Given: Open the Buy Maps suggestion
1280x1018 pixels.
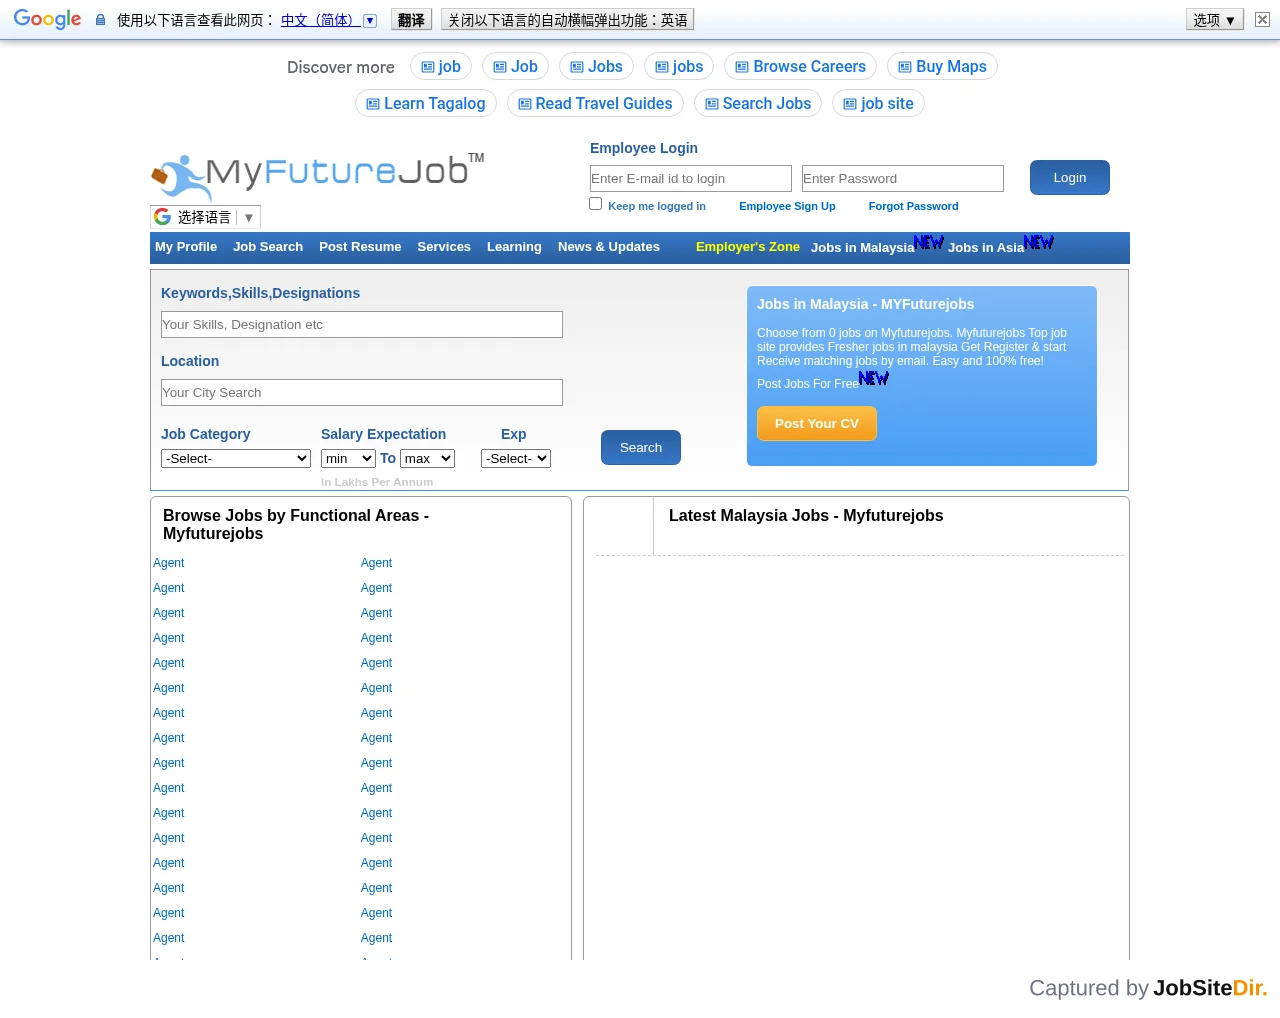Looking at the screenshot, I should click(x=942, y=67).
